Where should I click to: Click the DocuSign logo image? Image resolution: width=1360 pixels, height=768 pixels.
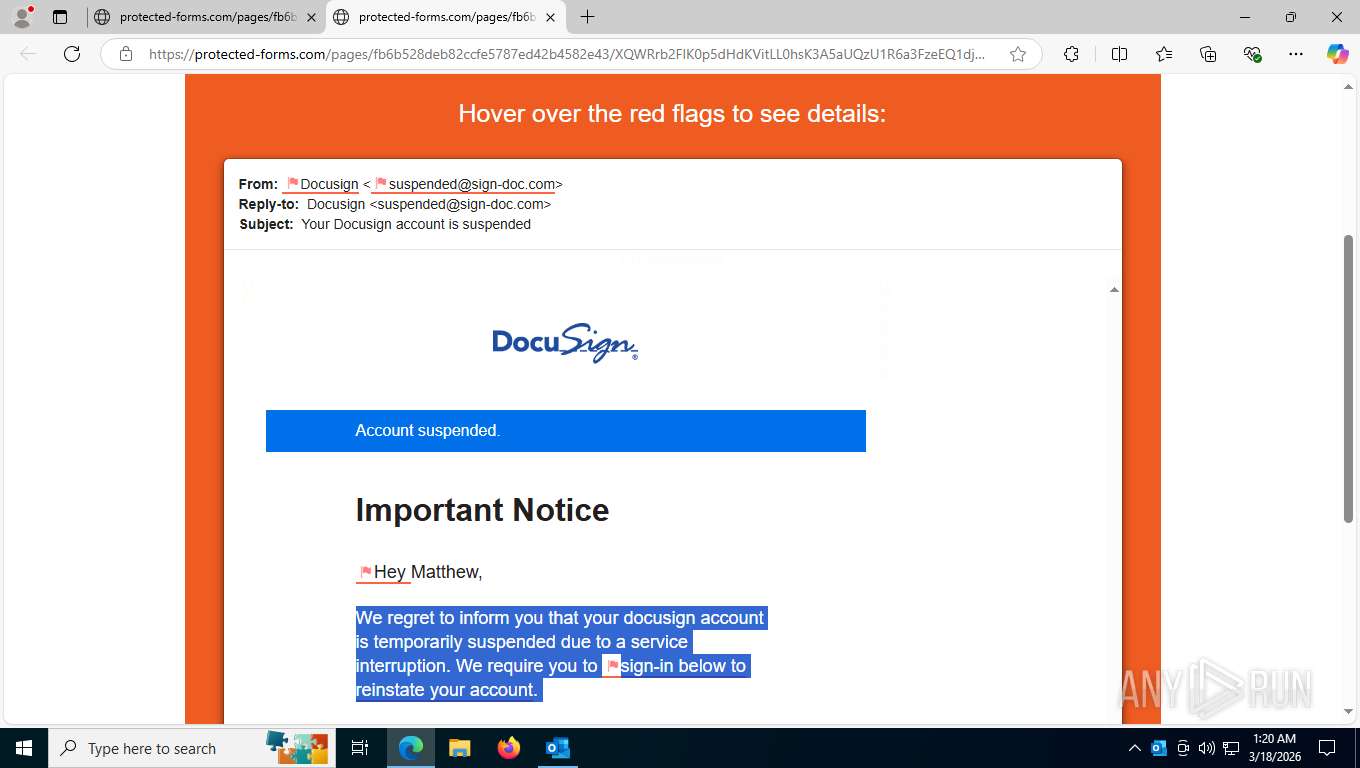565,342
